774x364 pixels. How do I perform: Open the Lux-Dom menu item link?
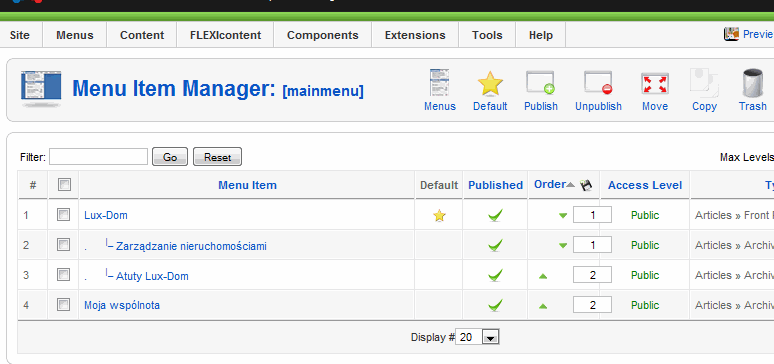106,215
